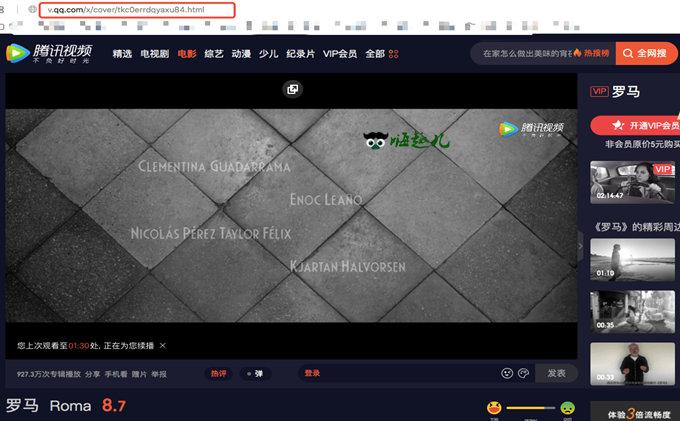Image resolution: width=680 pixels, height=421 pixels.
Task: Click the pop-out mini player icon
Action: pos(293,89)
